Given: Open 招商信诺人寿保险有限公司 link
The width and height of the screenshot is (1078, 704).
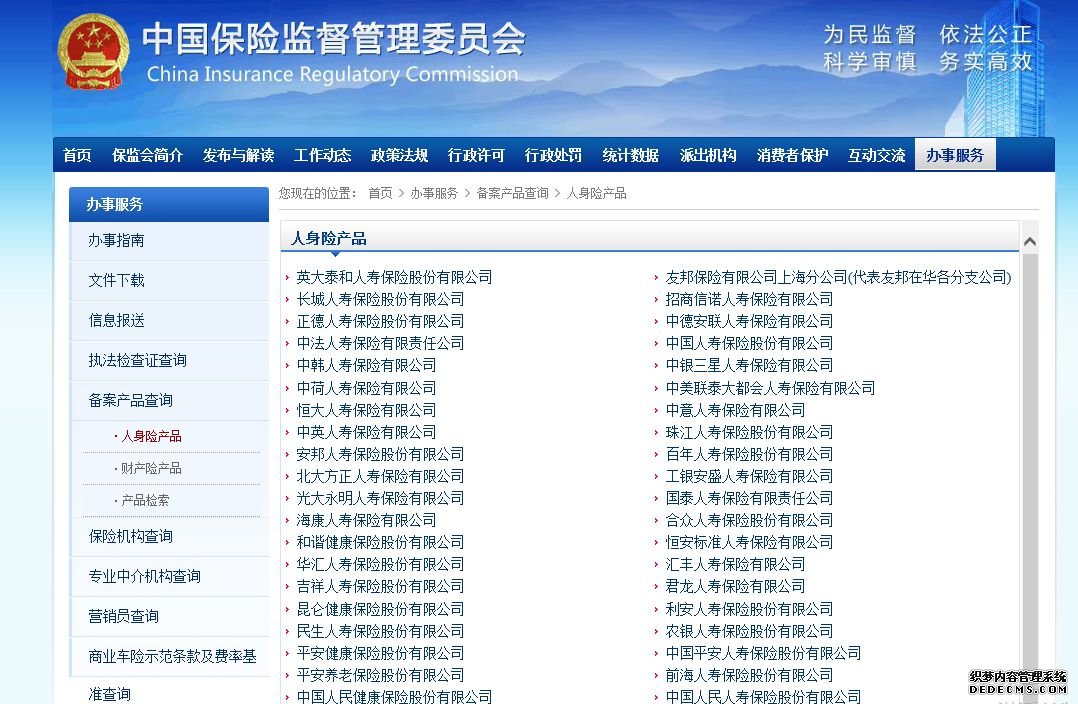Looking at the screenshot, I should (x=749, y=299).
